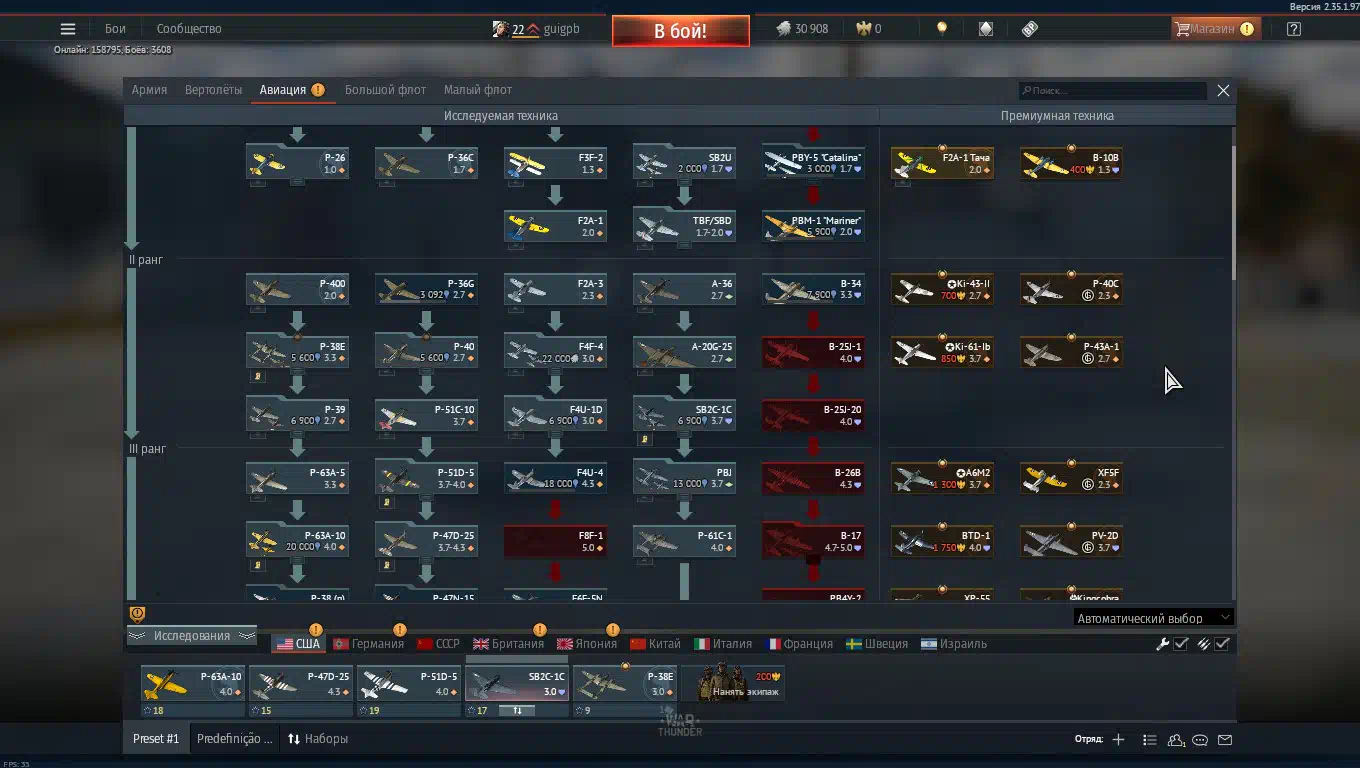Open the help question mark icon
Image resolution: width=1360 pixels, height=768 pixels.
pos(1294,29)
